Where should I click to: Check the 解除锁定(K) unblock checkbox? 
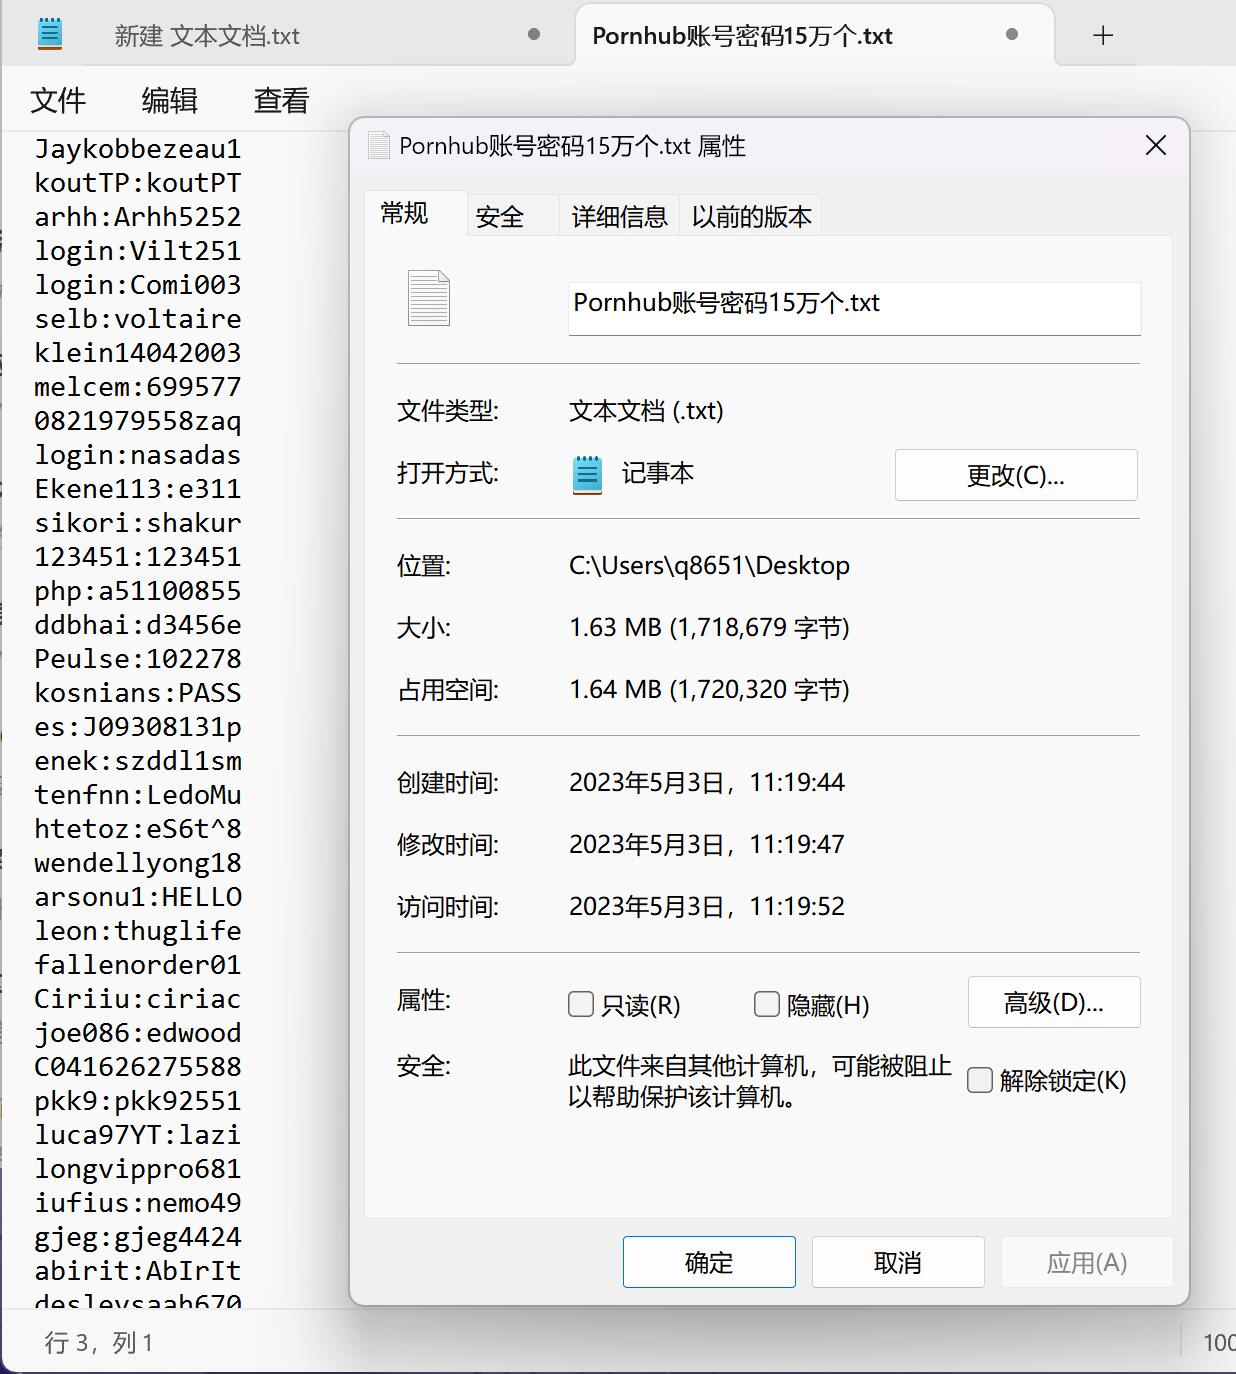[x=980, y=1080]
